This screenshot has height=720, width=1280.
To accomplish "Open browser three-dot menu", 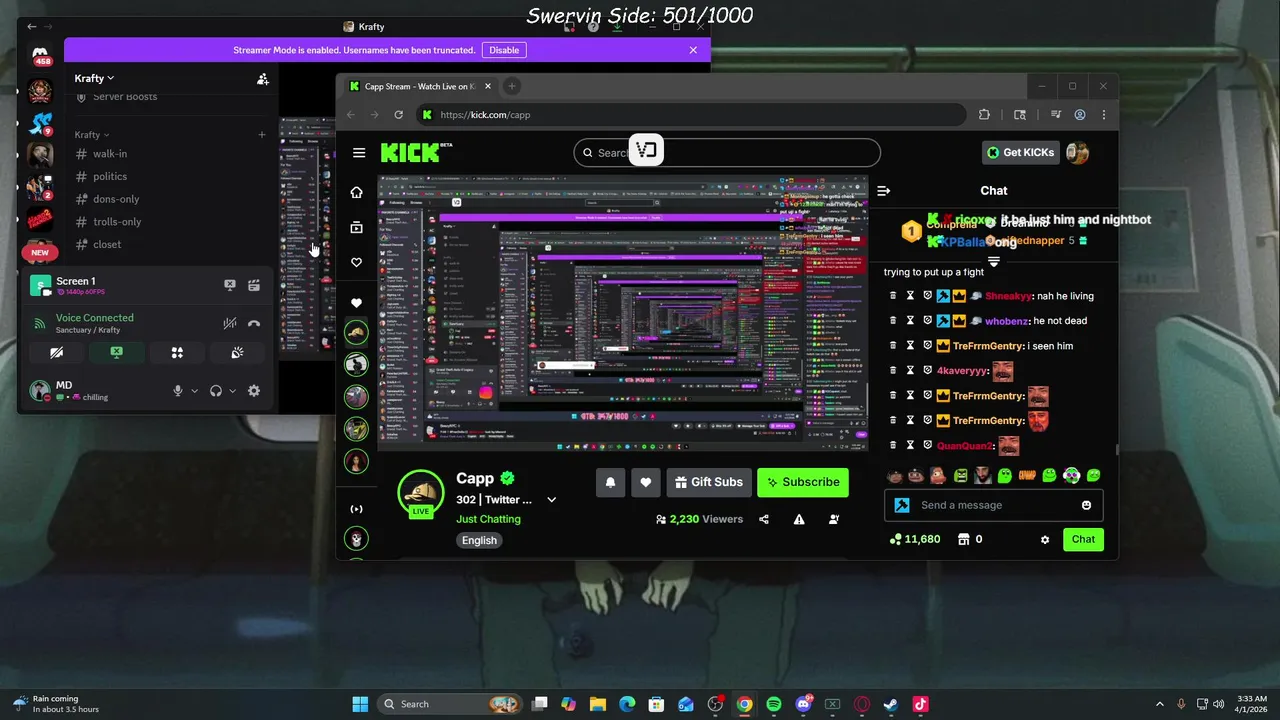I will (x=1103, y=115).
